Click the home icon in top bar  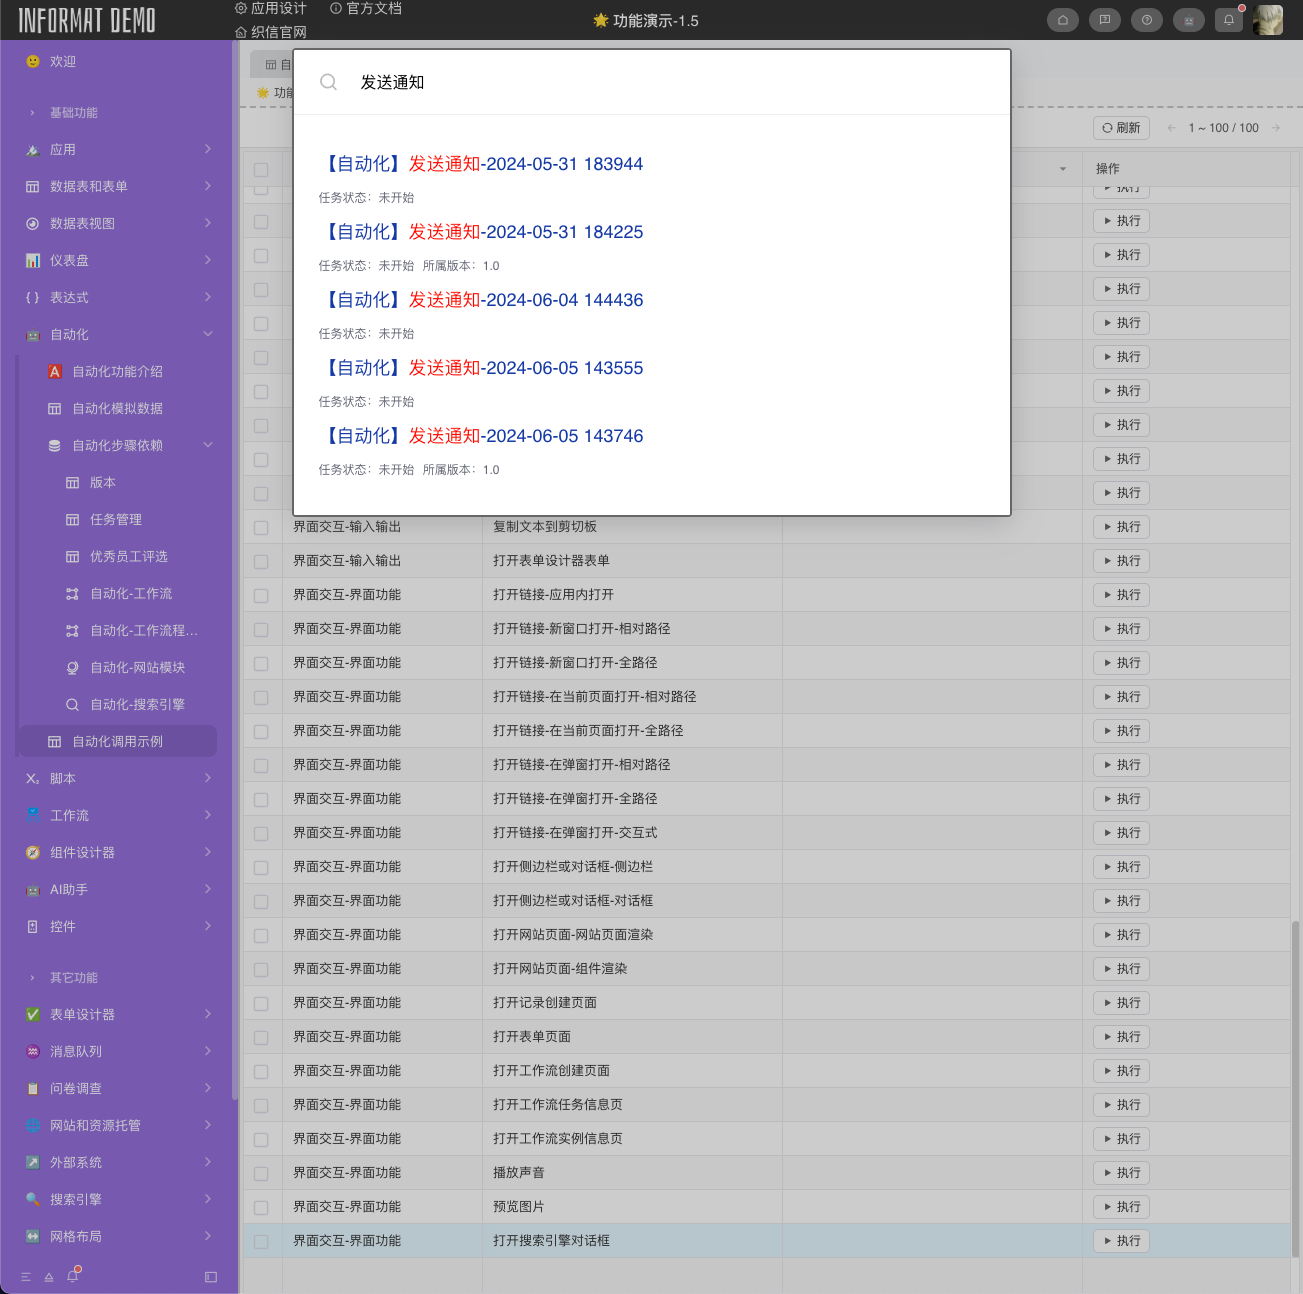pos(1062,20)
